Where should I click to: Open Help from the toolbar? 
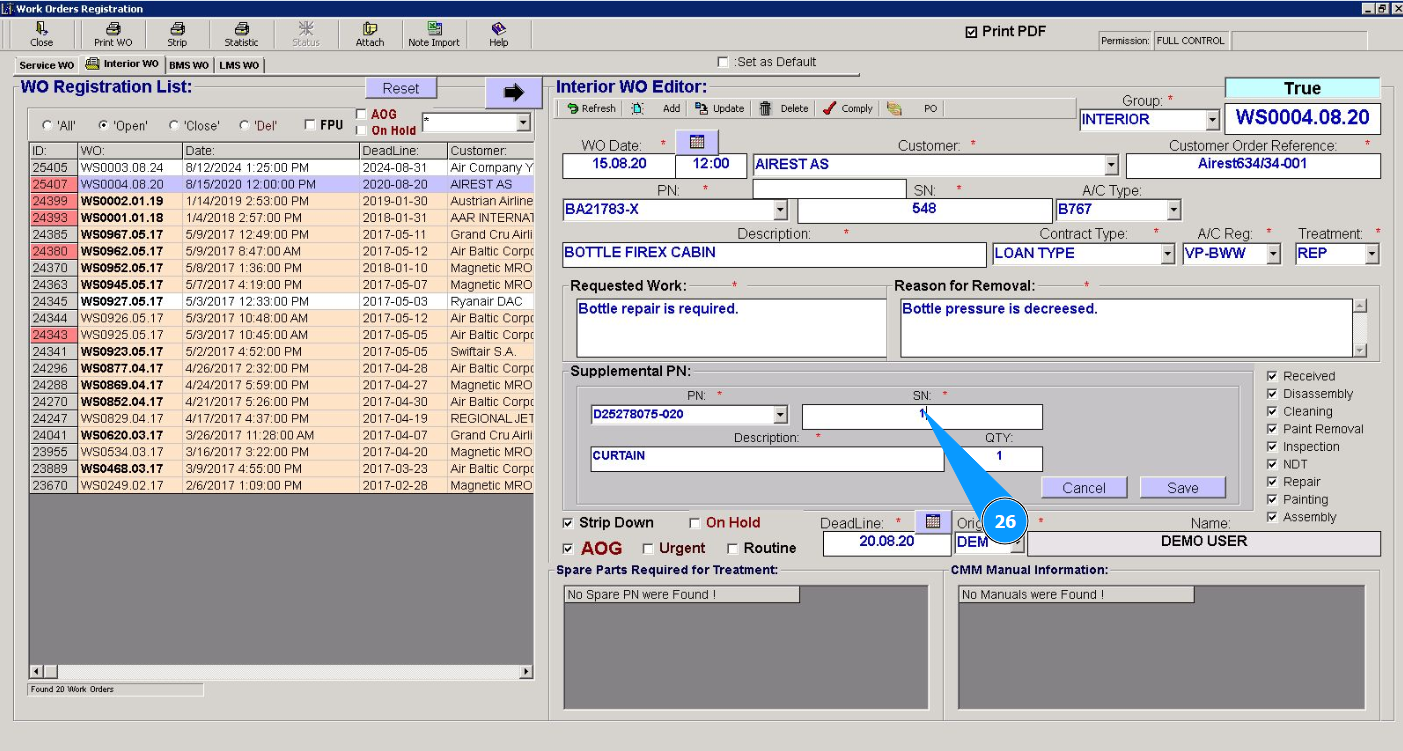(x=498, y=34)
